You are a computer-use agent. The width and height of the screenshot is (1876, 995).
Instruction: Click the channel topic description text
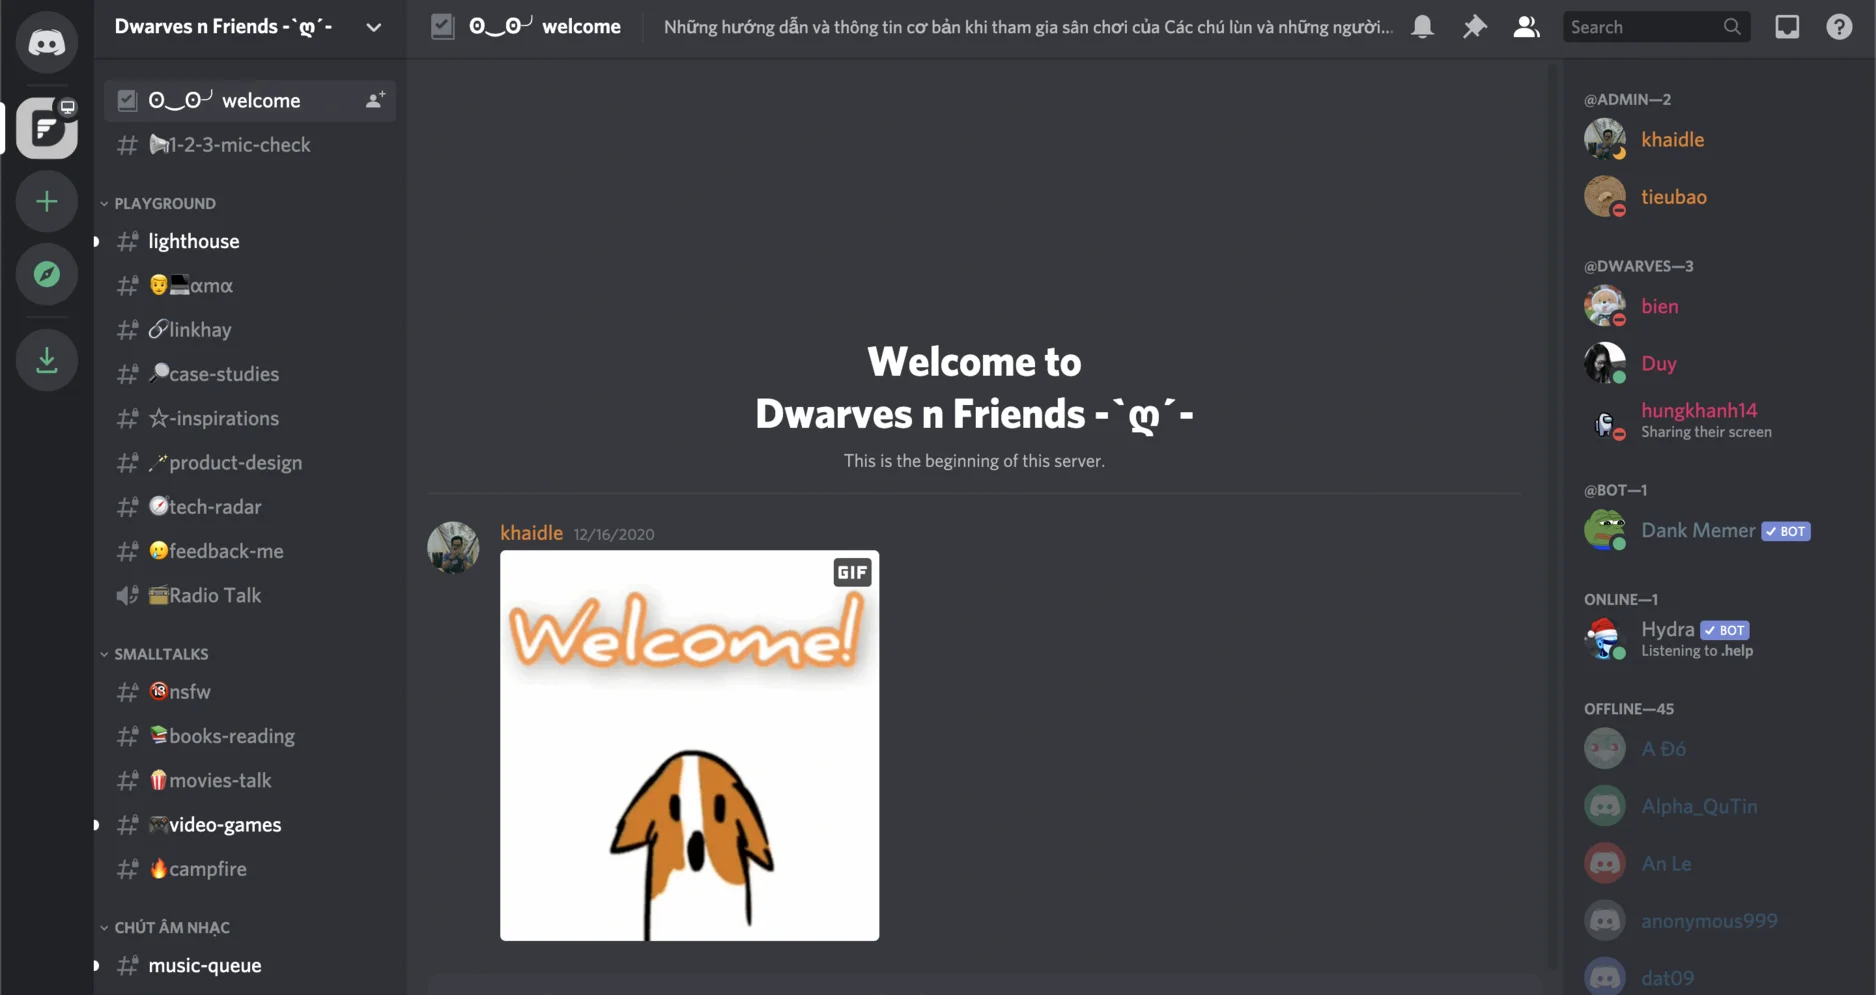point(1028,27)
